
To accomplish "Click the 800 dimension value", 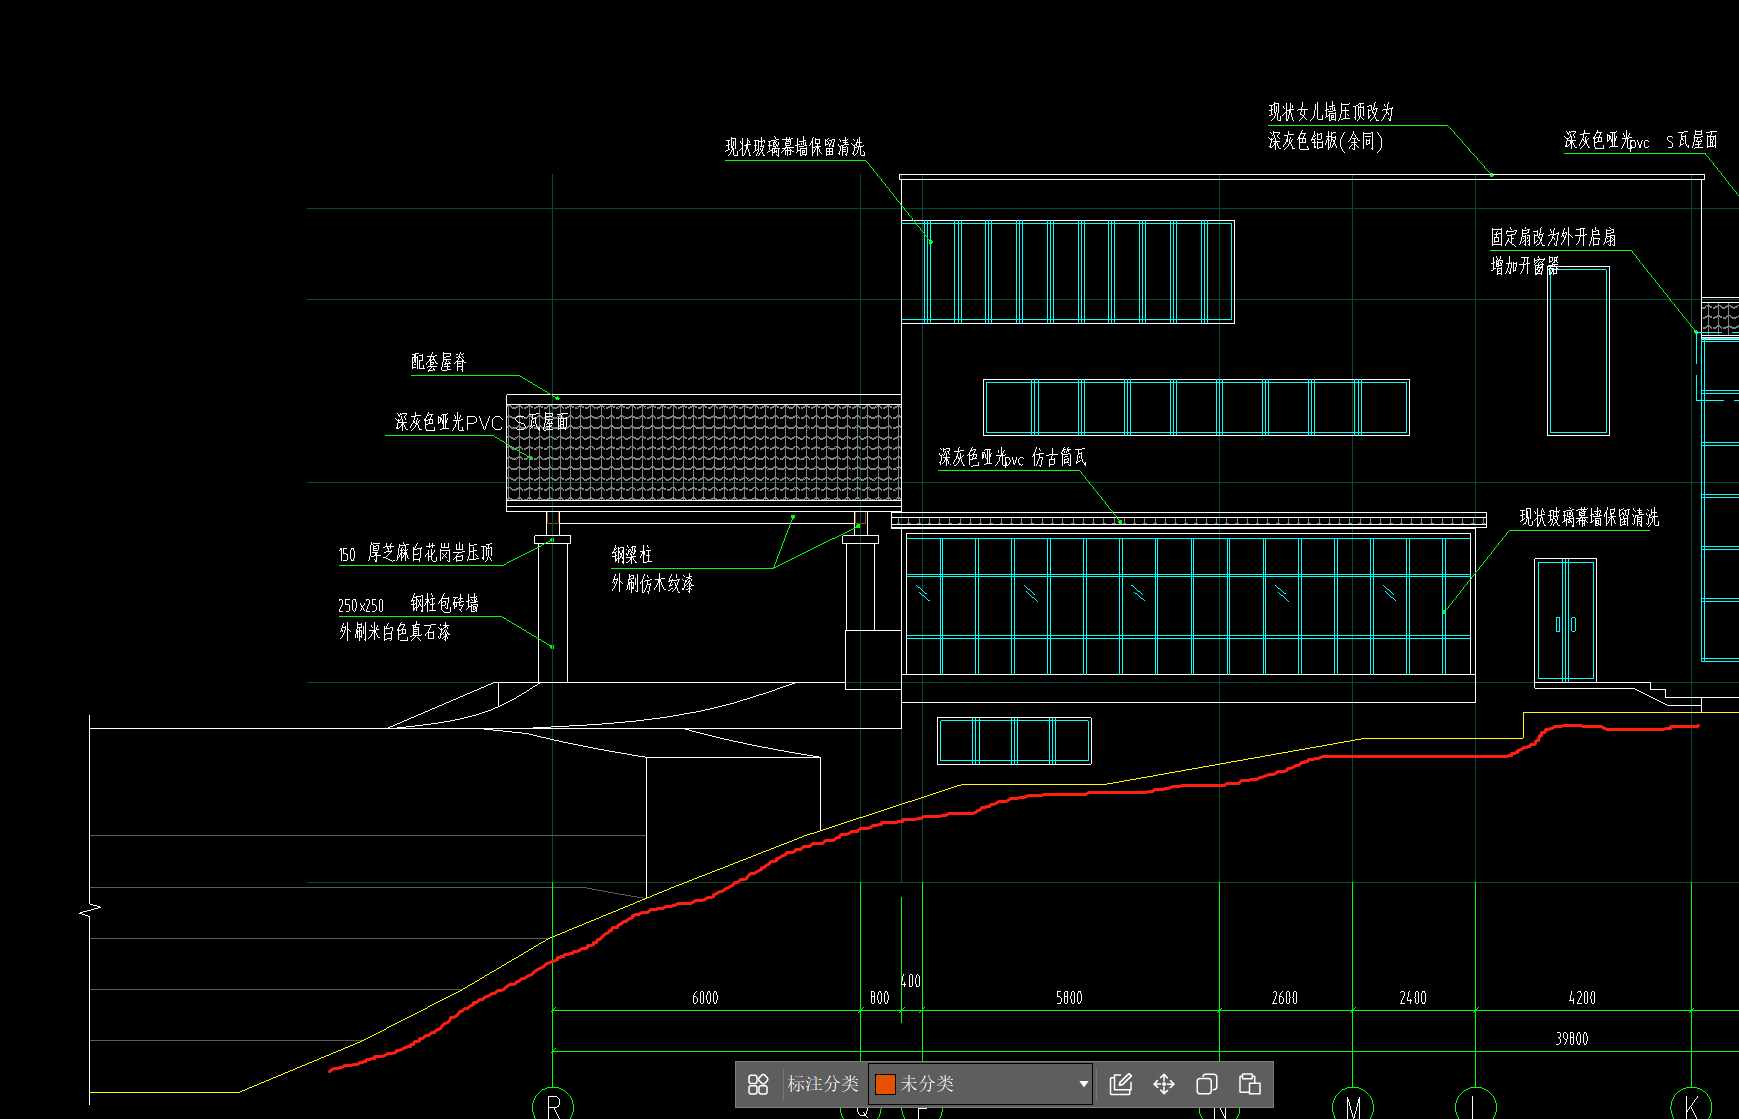I will pyautogui.click(x=879, y=998).
